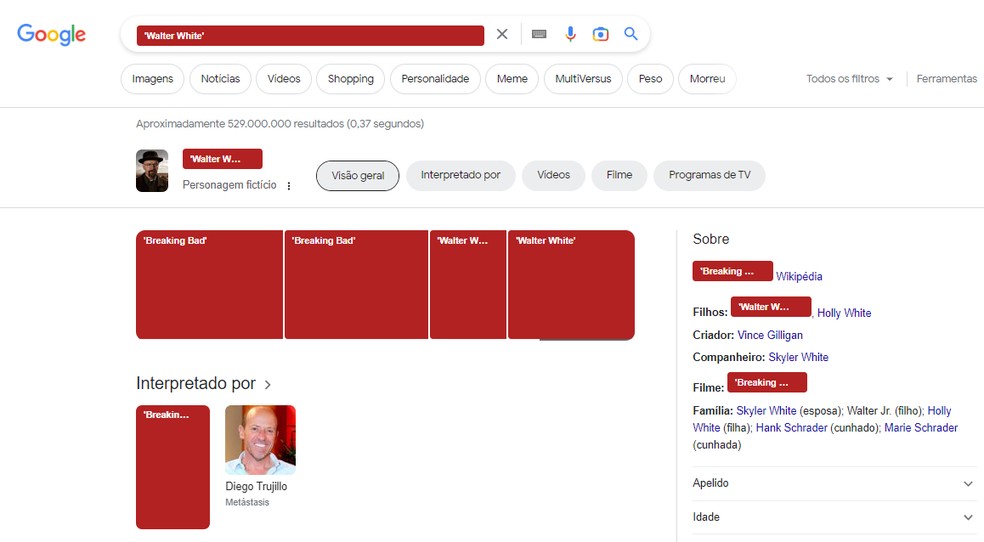Select the Programas de TV chip
The width and height of the screenshot is (984, 542).
[709, 175]
